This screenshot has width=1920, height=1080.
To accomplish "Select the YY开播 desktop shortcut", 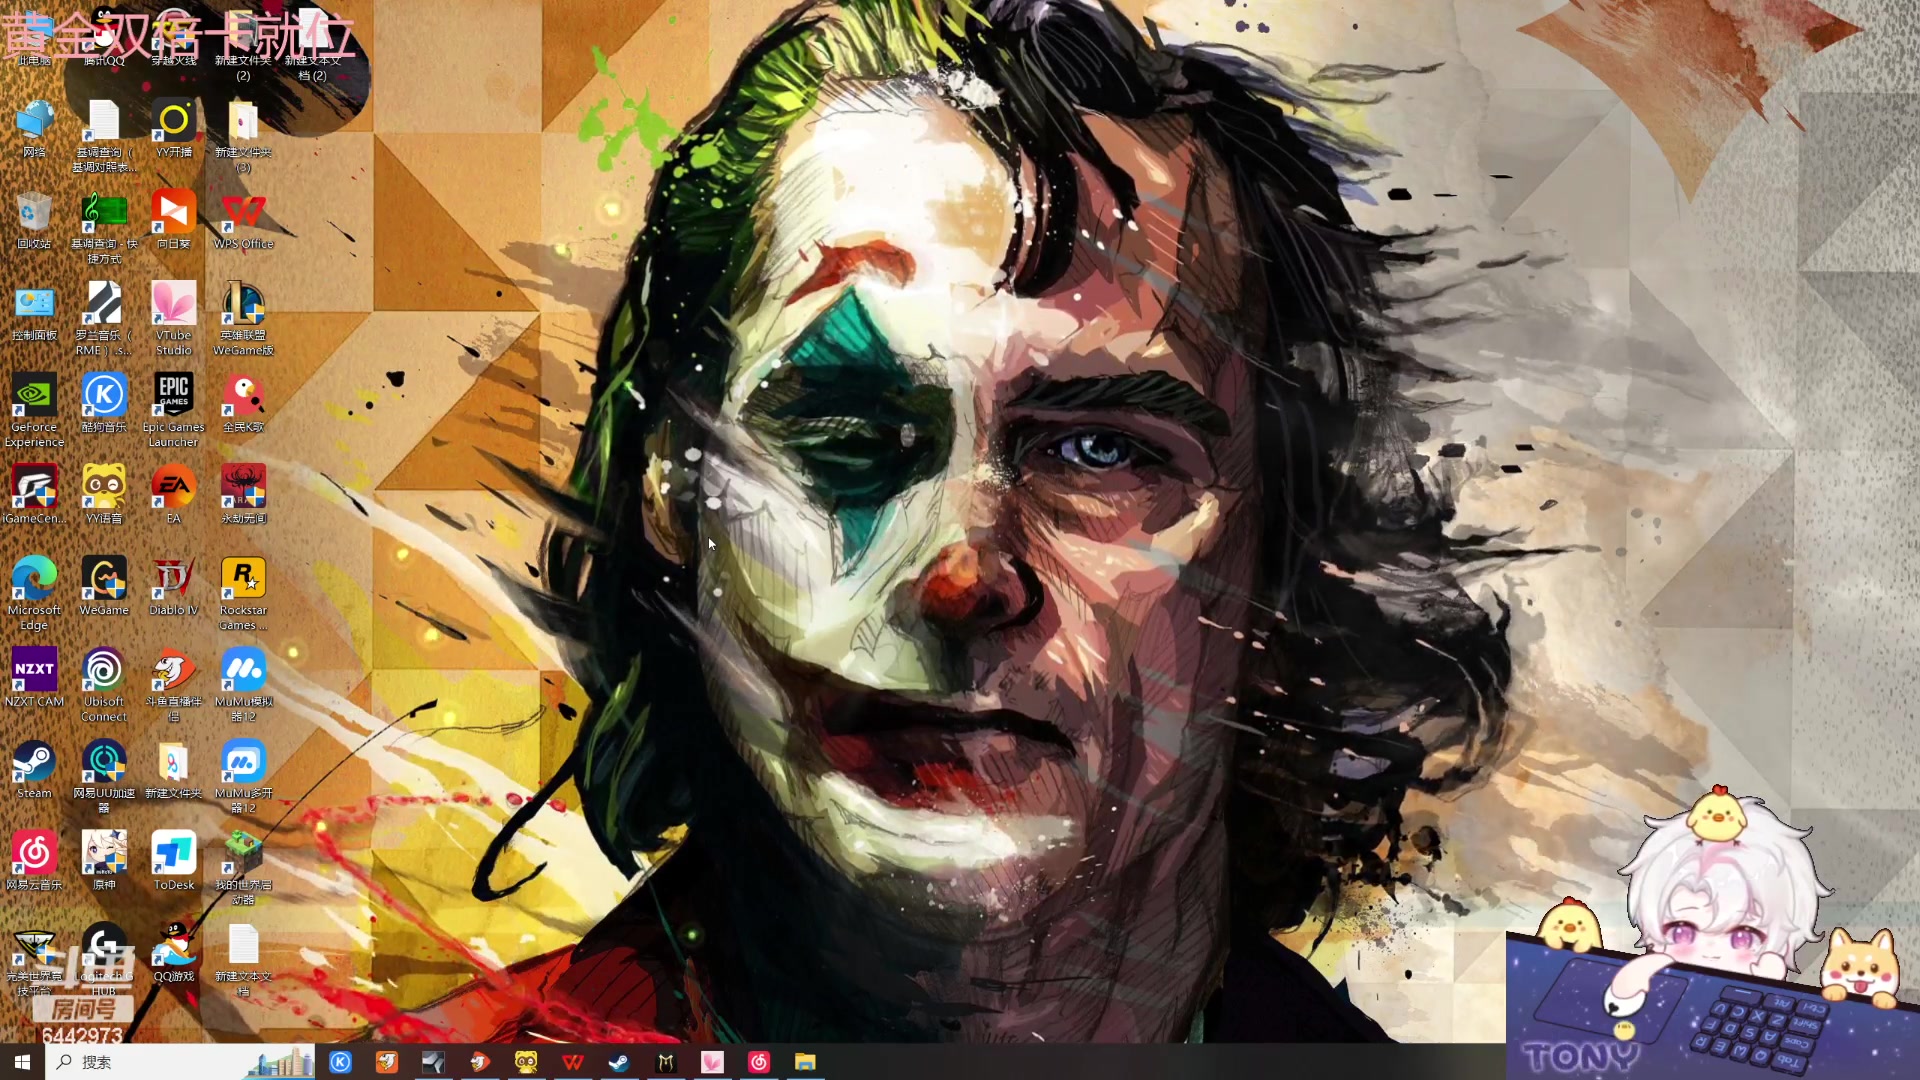I will pyautogui.click(x=174, y=129).
